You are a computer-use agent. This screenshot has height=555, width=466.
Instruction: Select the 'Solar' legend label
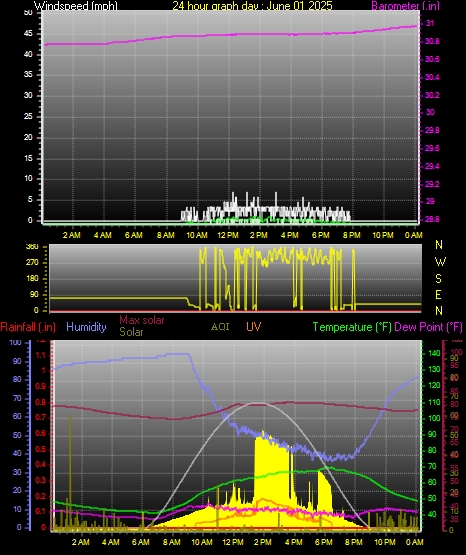click(131, 332)
